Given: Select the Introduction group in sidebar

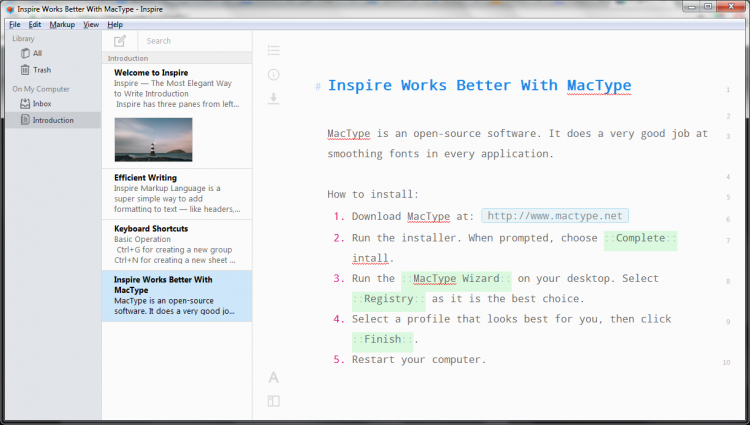Looking at the screenshot, I should click(53, 120).
